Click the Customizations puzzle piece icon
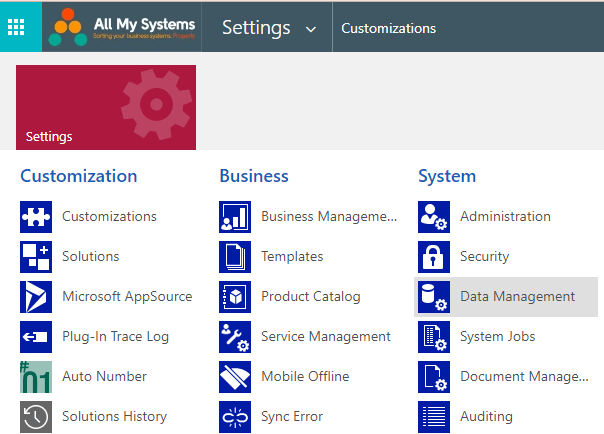The image size is (604, 434). [x=36, y=217]
